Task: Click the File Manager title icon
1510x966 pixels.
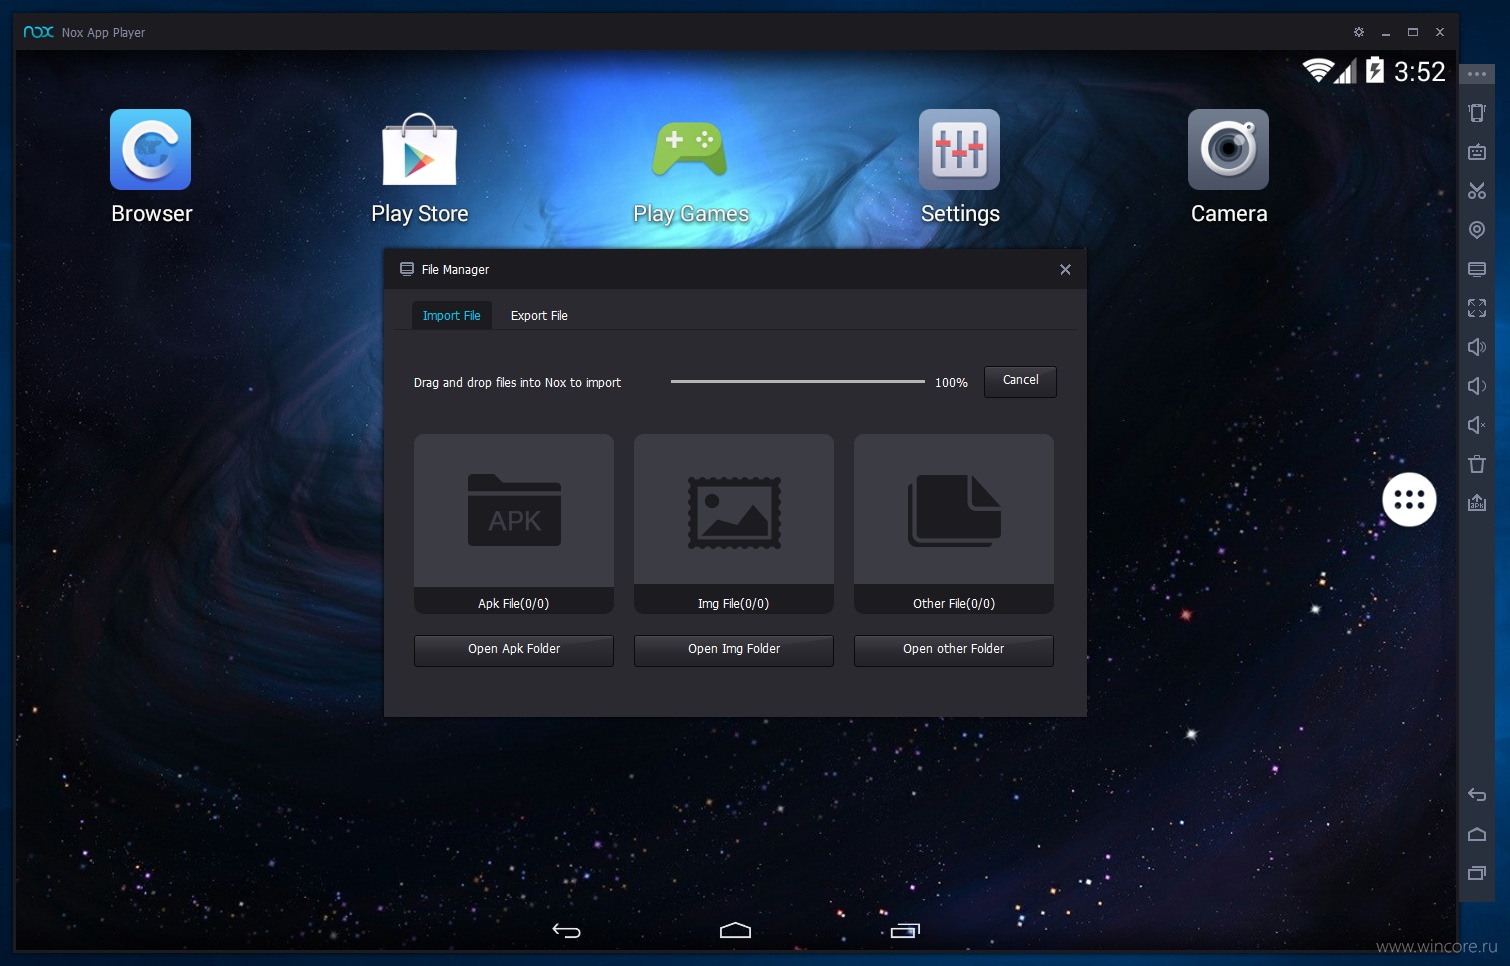Action: pyautogui.click(x=407, y=269)
